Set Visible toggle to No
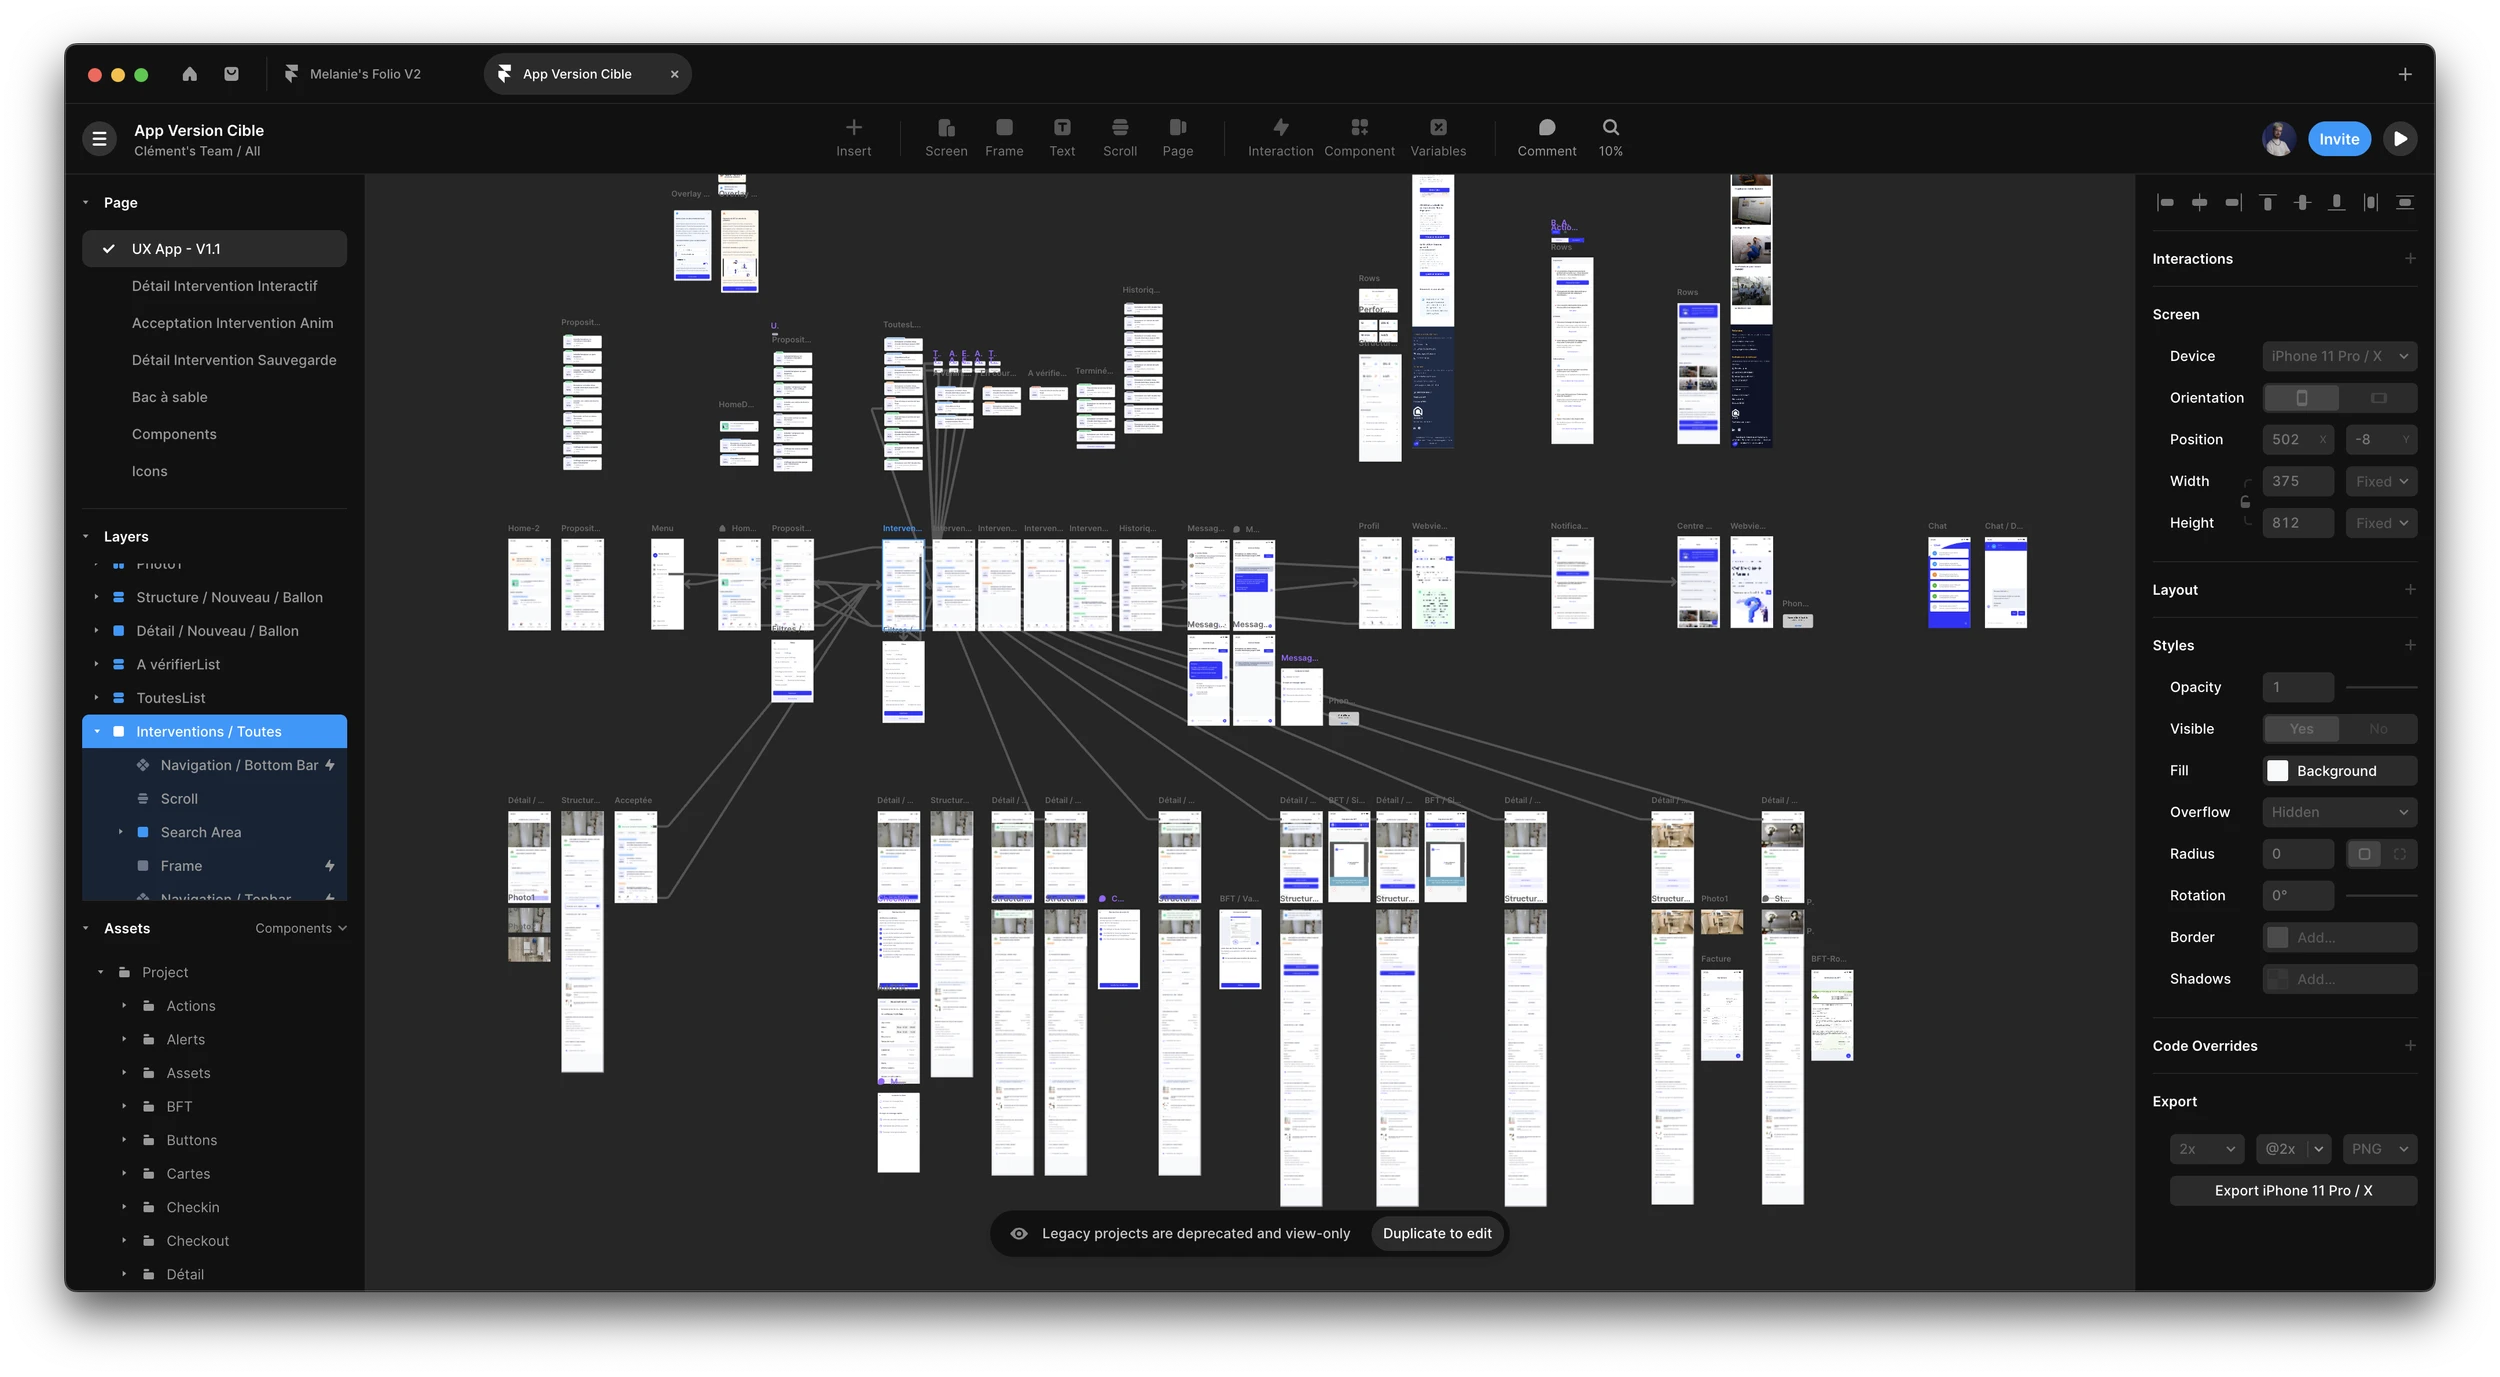The width and height of the screenshot is (2500, 1377). tap(2377, 729)
